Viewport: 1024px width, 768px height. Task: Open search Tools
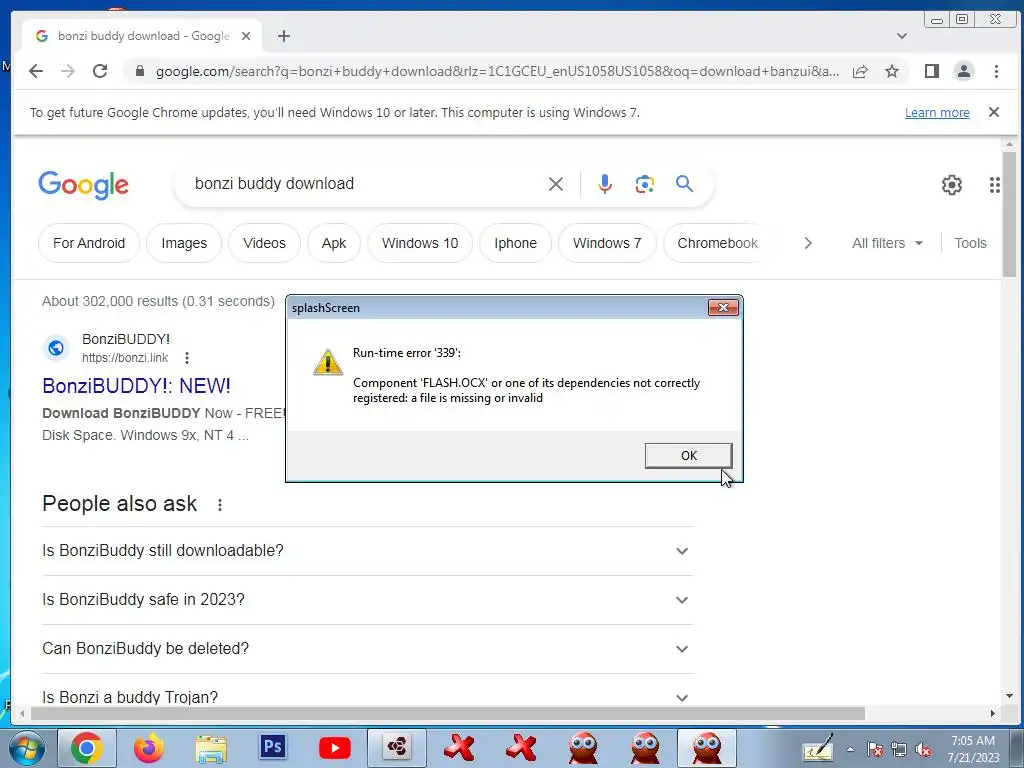click(970, 243)
